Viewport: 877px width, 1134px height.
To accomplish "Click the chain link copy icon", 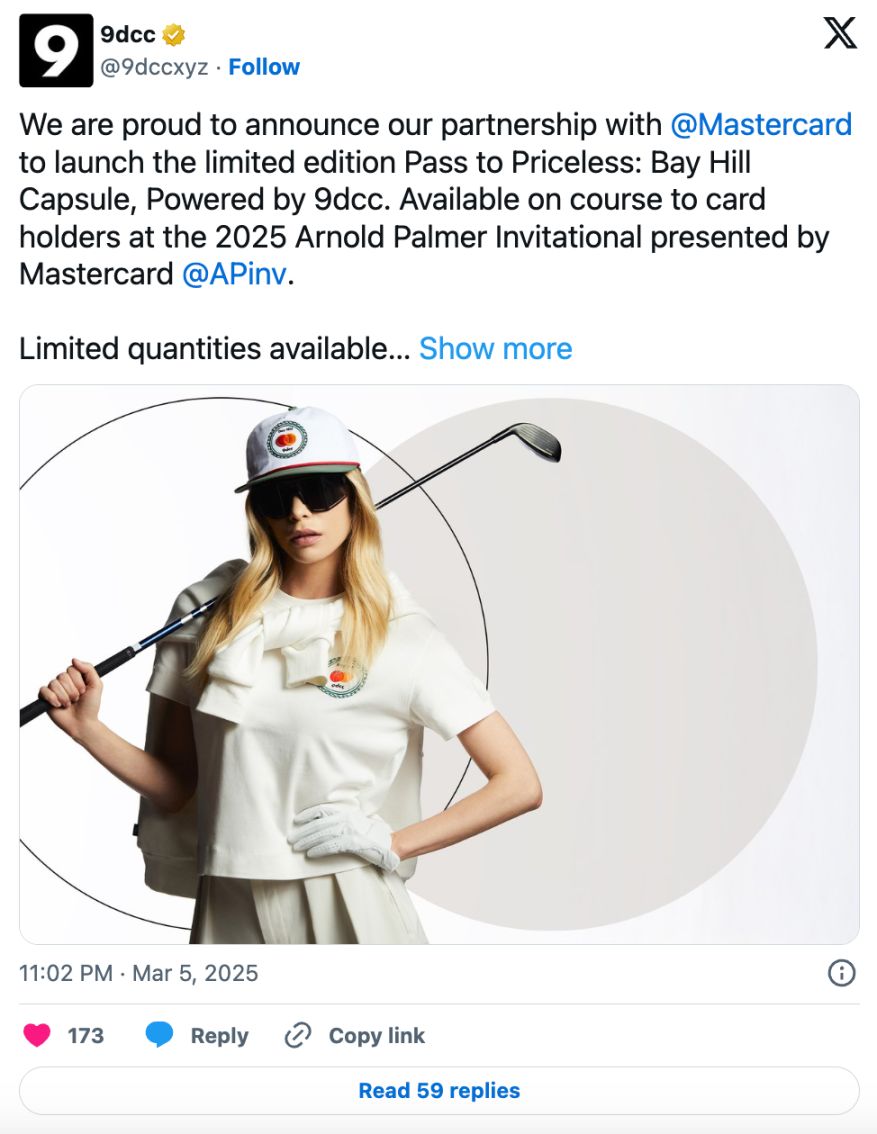I will click(x=297, y=1036).
